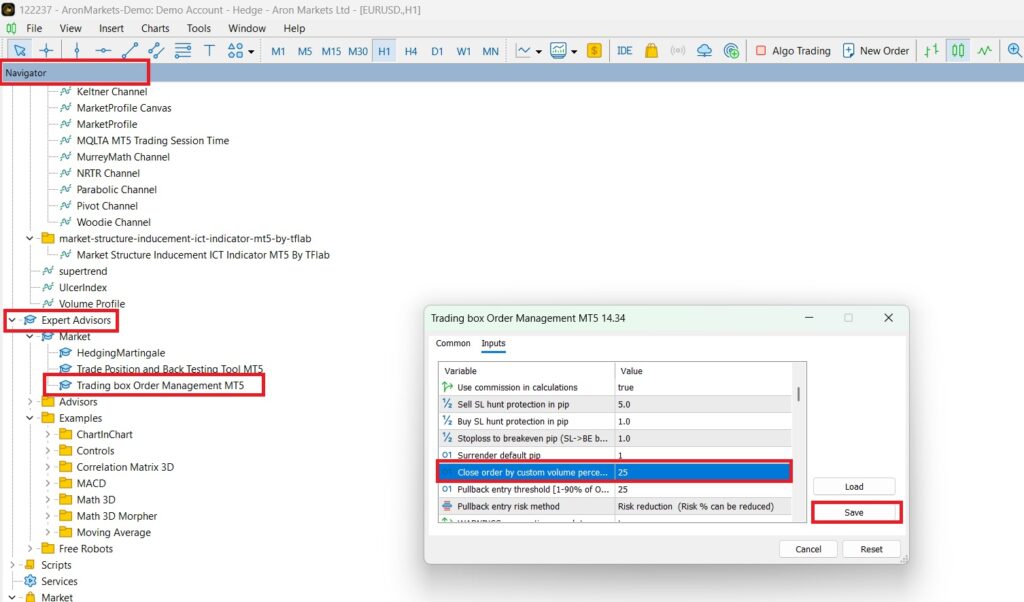Viewport: 1024px width, 602px height.
Task: Click the Reset button
Action: click(871, 549)
